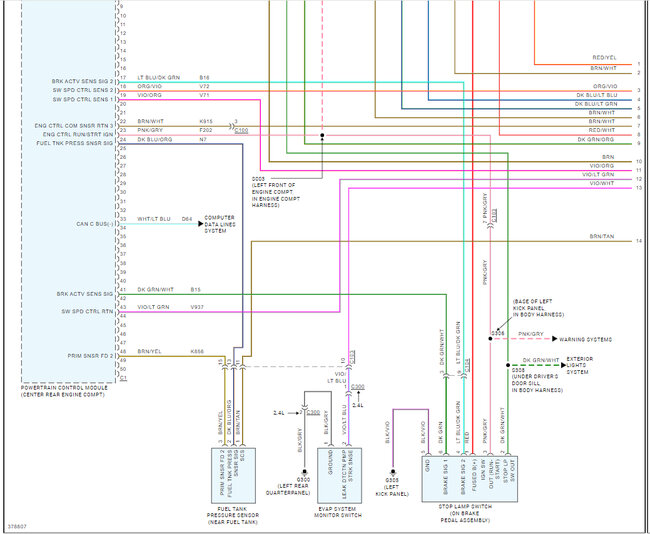Select the 'VIO/ LT BLU' label near C103
650x534 pixels.
tap(337, 377)
